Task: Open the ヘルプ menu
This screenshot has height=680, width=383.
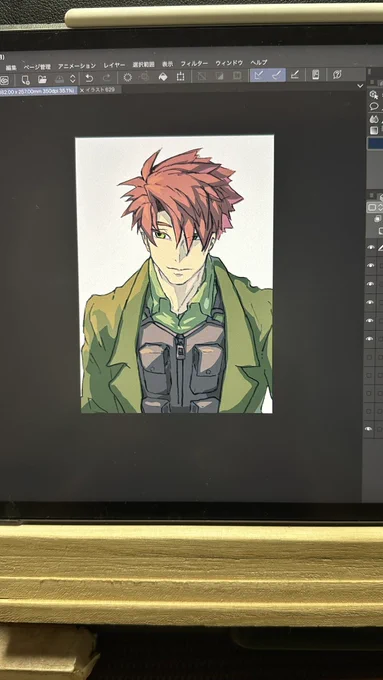Action: point(259,62)
